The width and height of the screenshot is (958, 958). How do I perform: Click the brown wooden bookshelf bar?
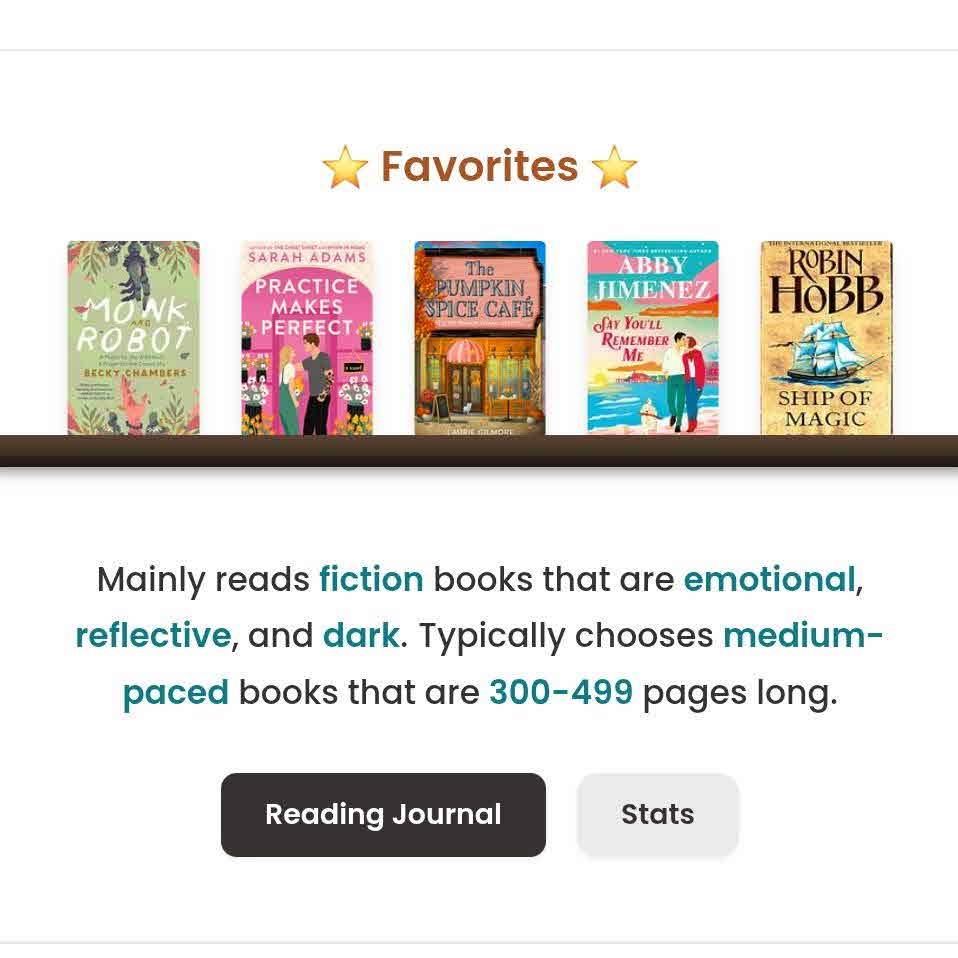pos(479,451)
